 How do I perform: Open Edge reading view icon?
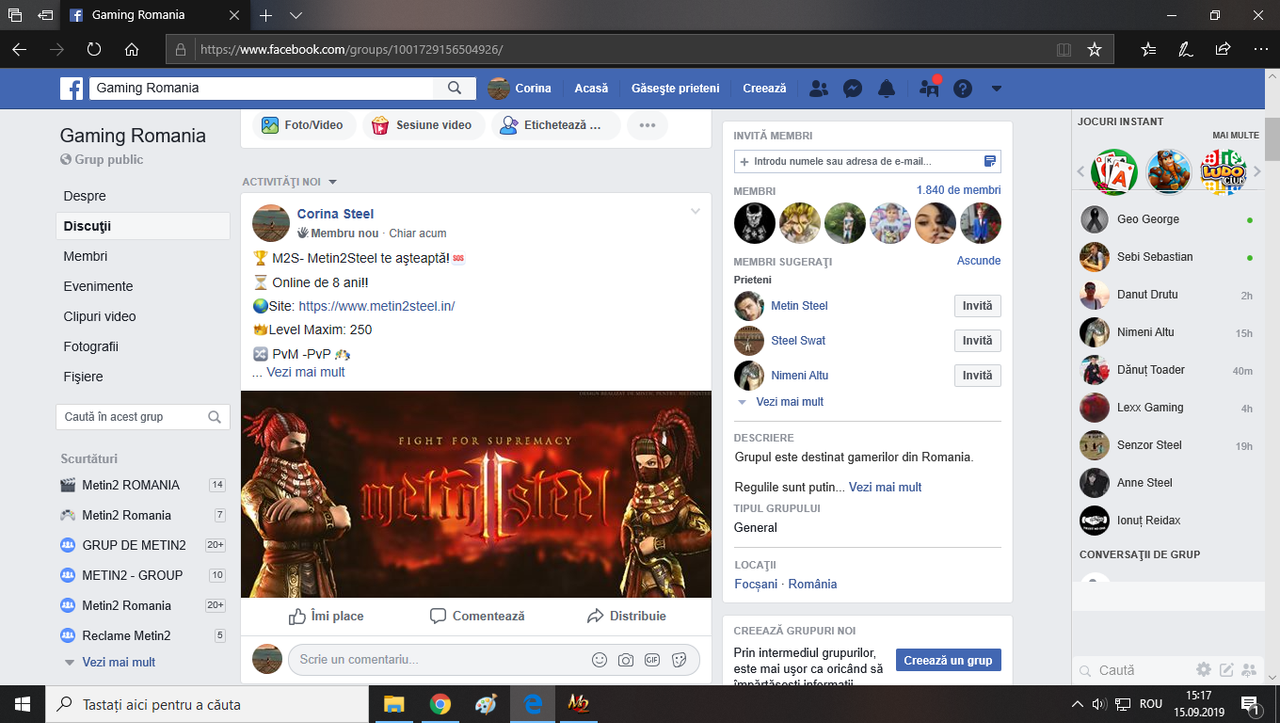(x=1064, y=49)
